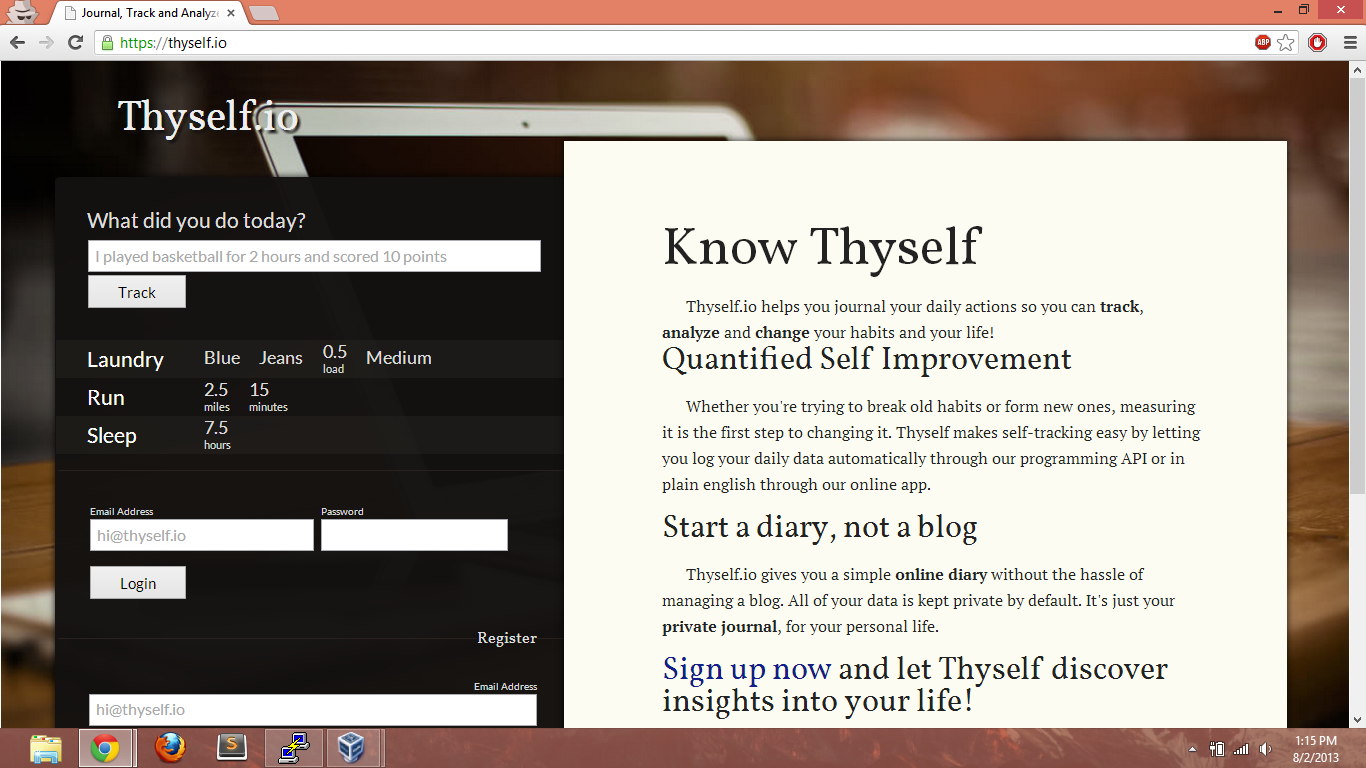Click the browser Forward arrow
This screenshot has height=768, width=1366.
[46, 42]
